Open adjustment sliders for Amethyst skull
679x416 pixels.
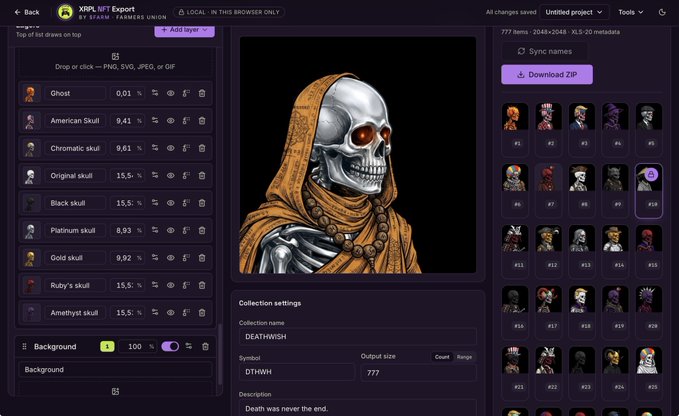point(155,313)
